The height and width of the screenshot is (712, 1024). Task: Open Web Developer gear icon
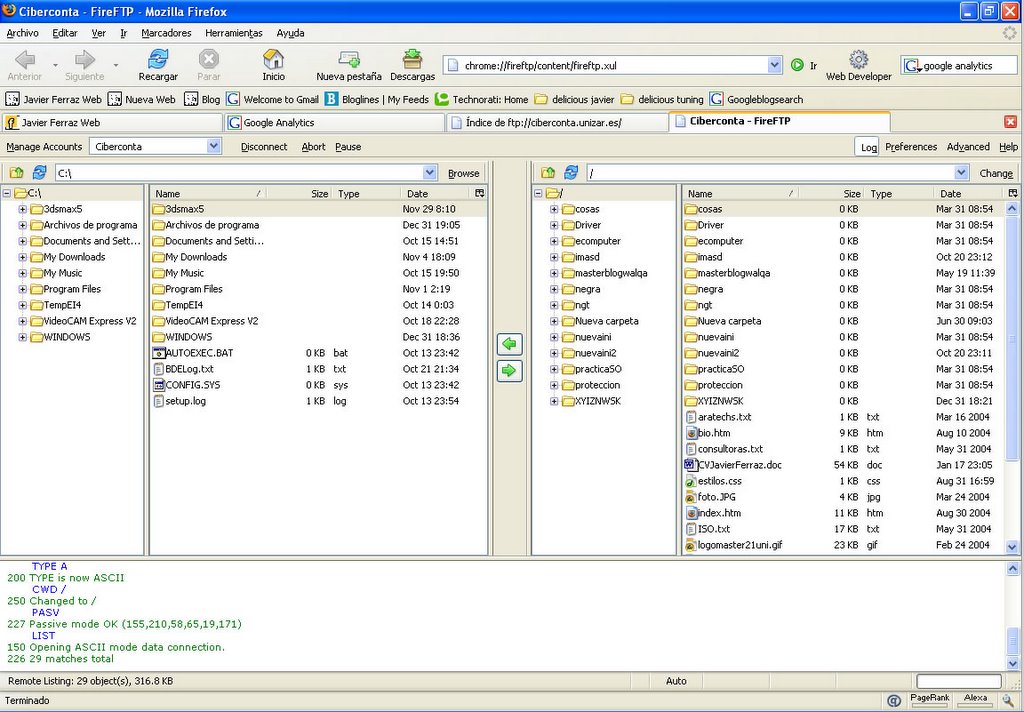click(858, 59)
